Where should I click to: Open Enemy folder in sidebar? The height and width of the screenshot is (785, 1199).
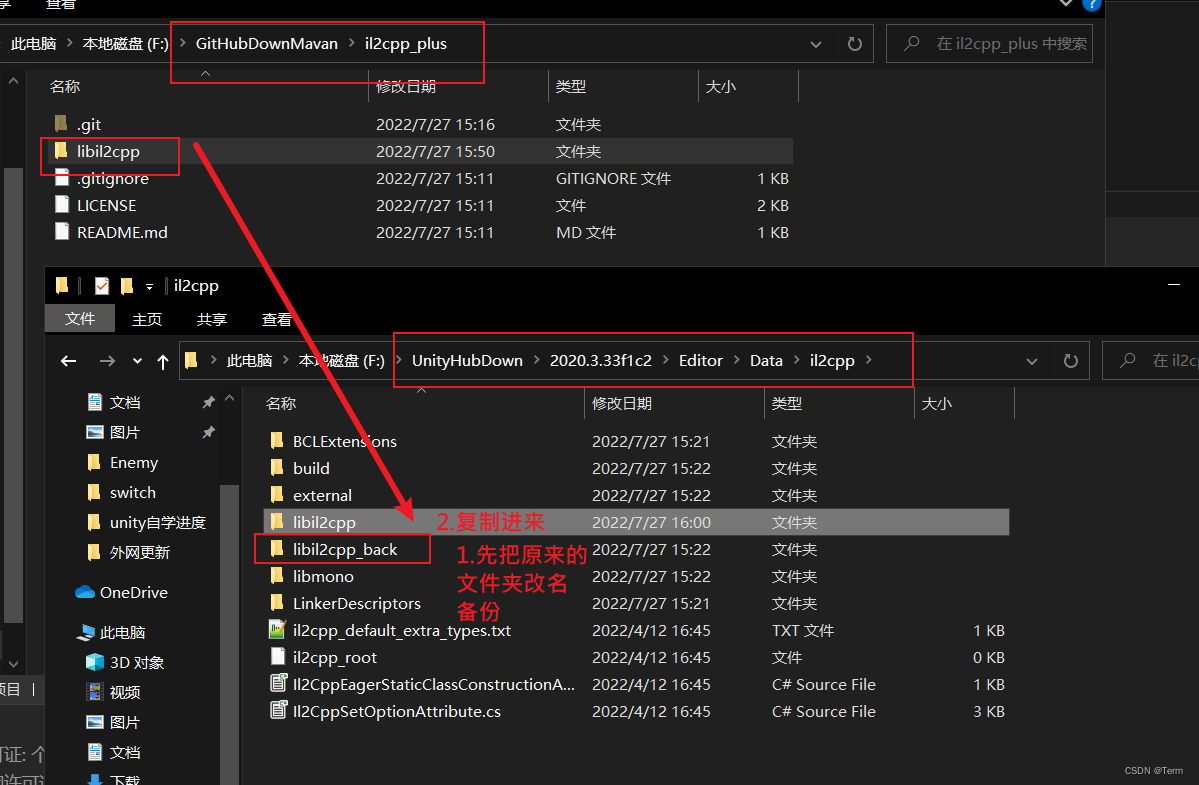point(134,463)
